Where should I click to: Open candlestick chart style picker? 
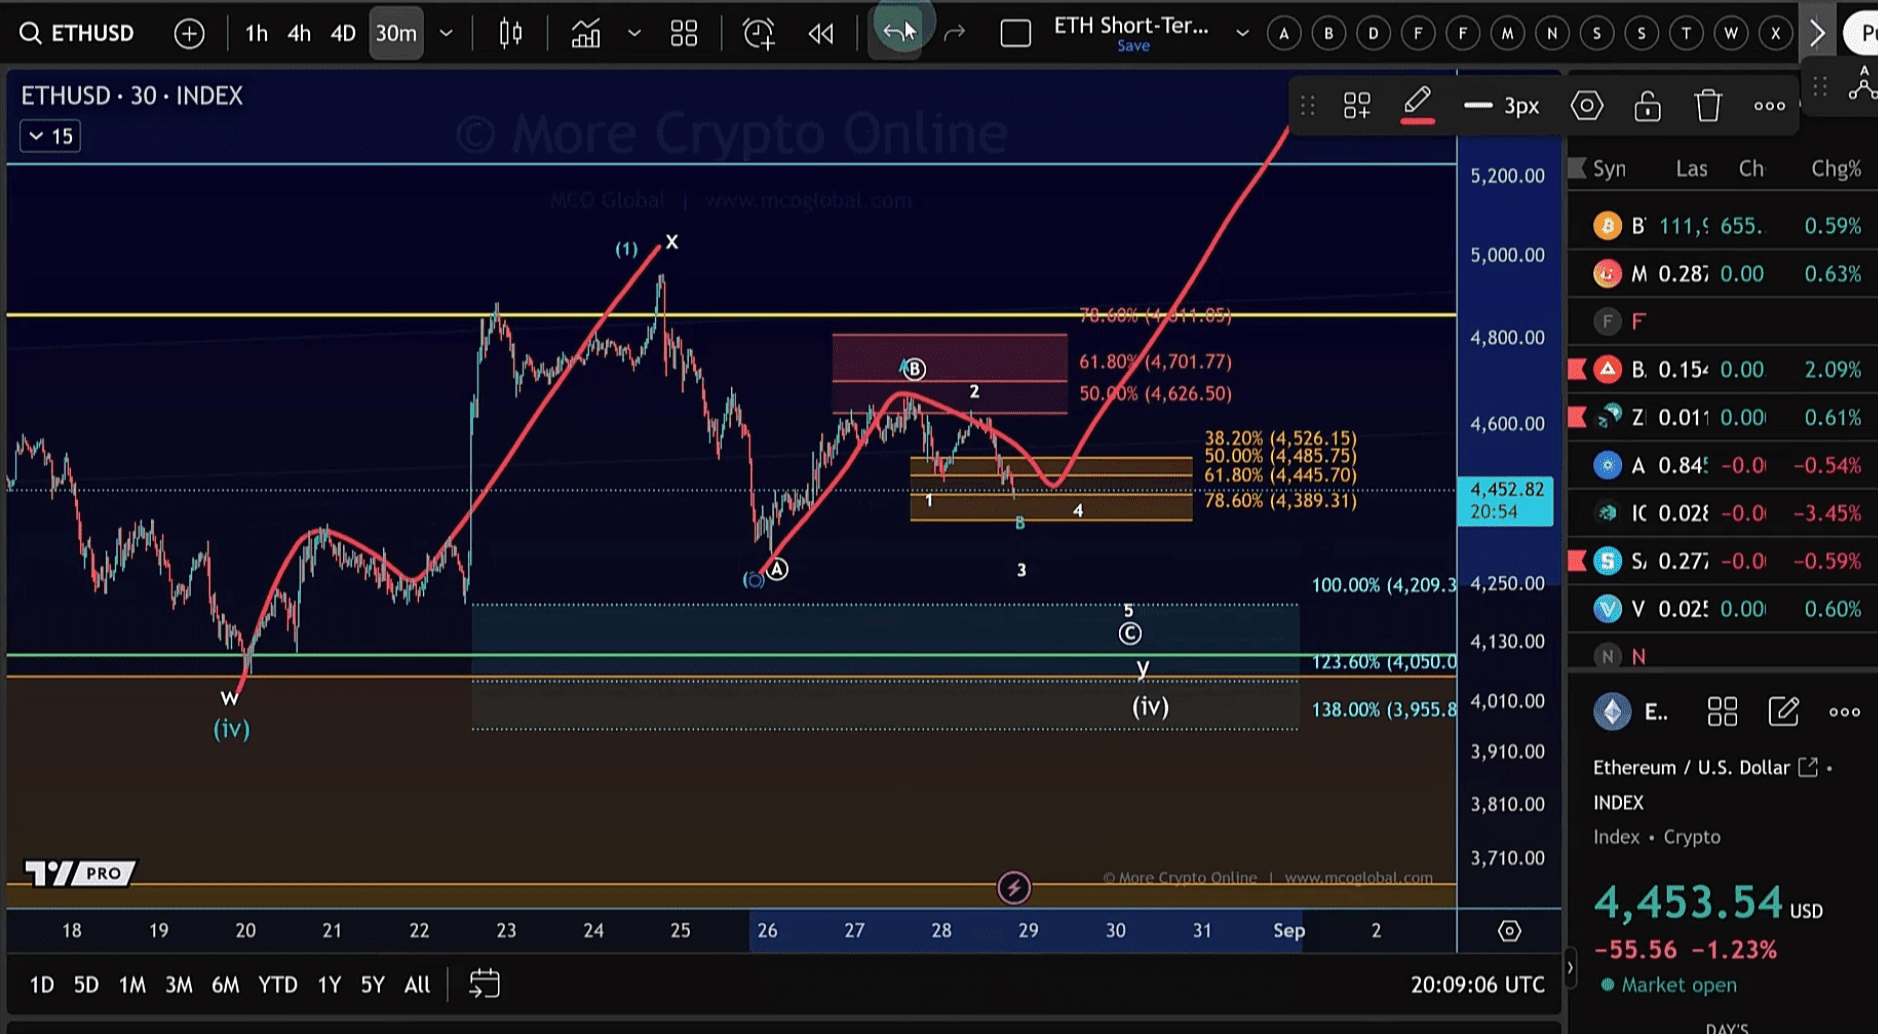click(511, 33)
